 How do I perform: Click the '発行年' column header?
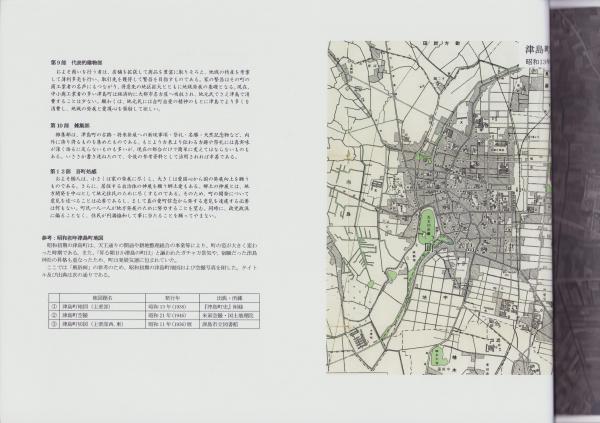point(172,298)
